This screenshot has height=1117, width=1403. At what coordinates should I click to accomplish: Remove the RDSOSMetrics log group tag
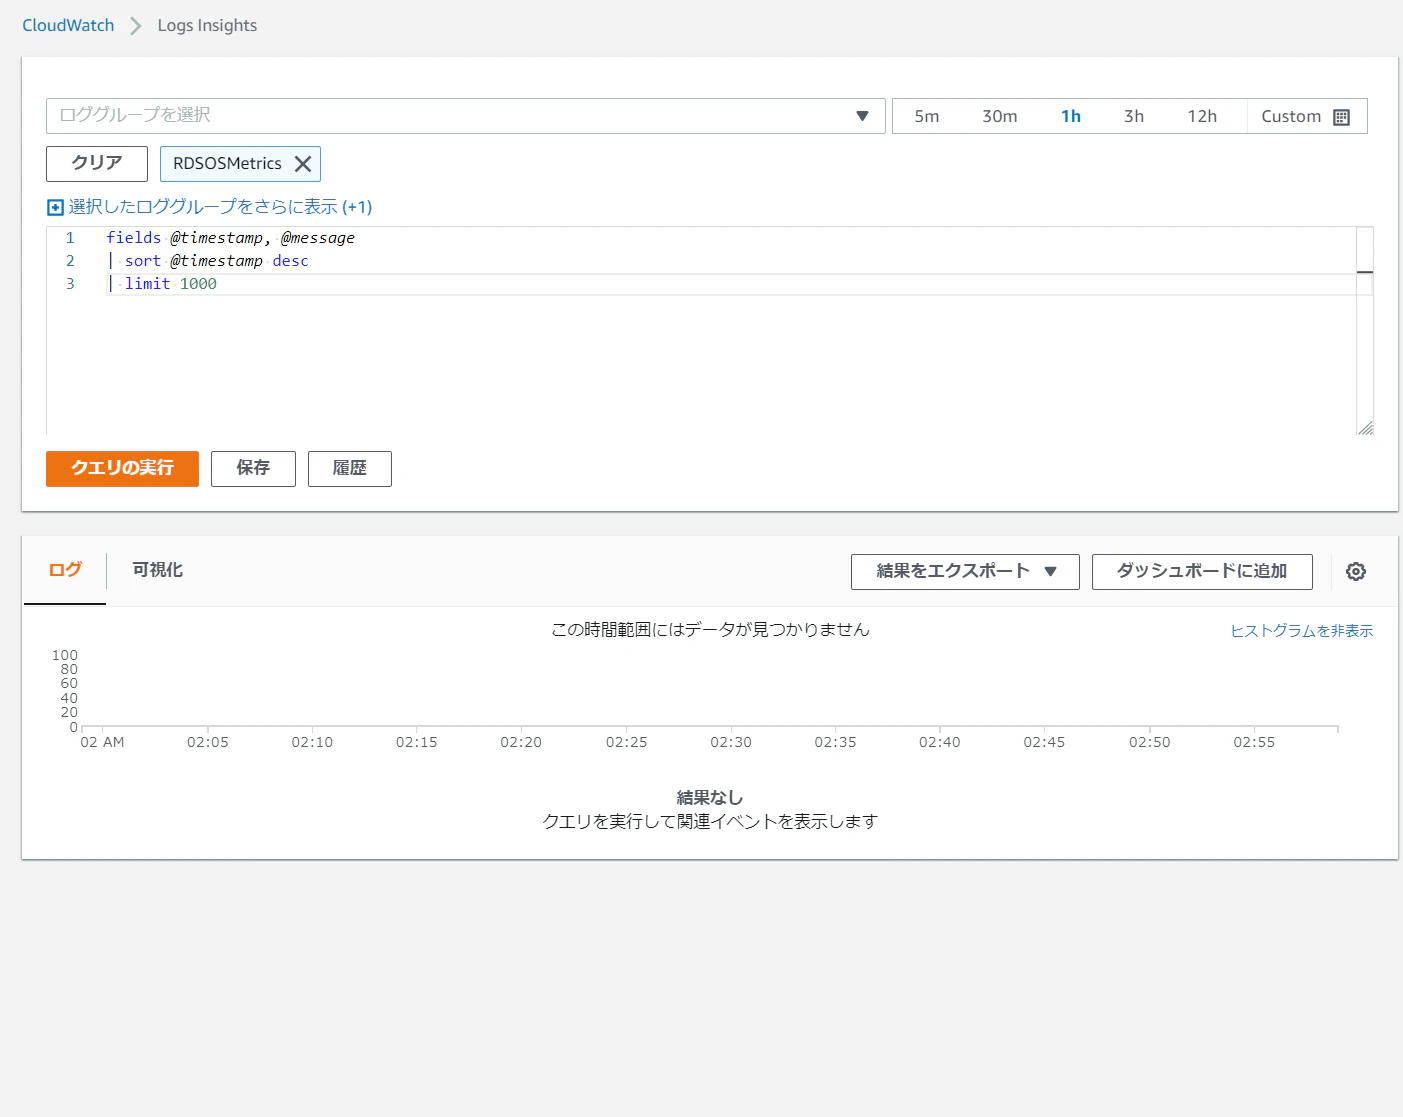coord(303,164)
